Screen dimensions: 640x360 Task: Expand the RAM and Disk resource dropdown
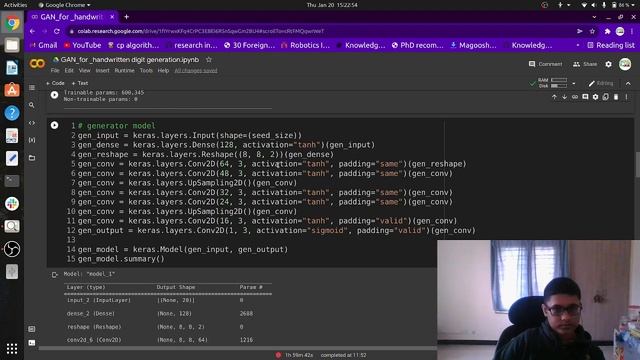click(x=573, y=83)
